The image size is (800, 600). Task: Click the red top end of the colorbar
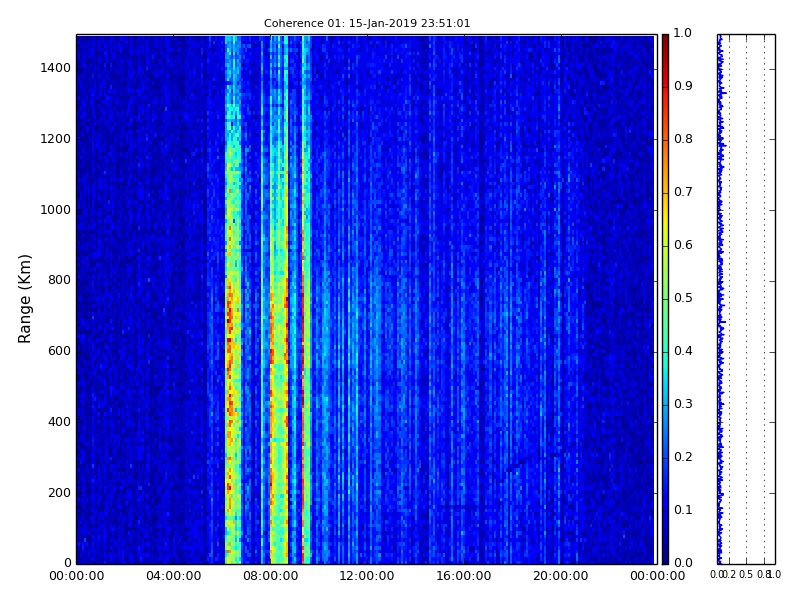tap(665, 41)
